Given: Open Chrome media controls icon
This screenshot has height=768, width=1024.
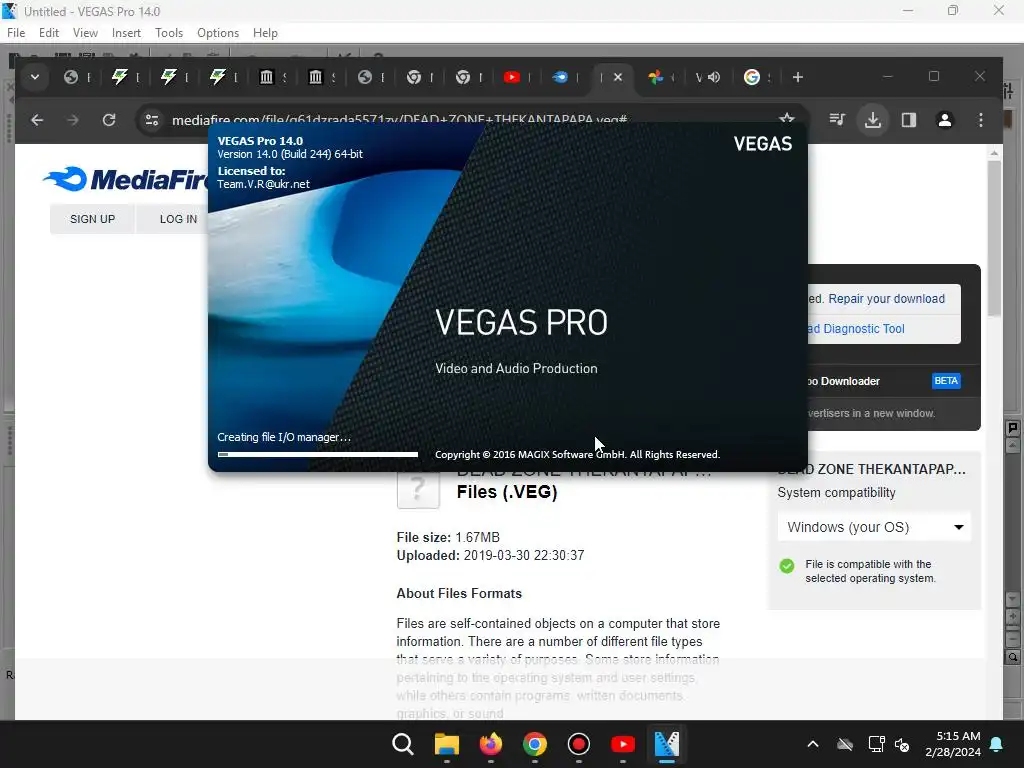Looking at the screenshot, I should 837,120.
